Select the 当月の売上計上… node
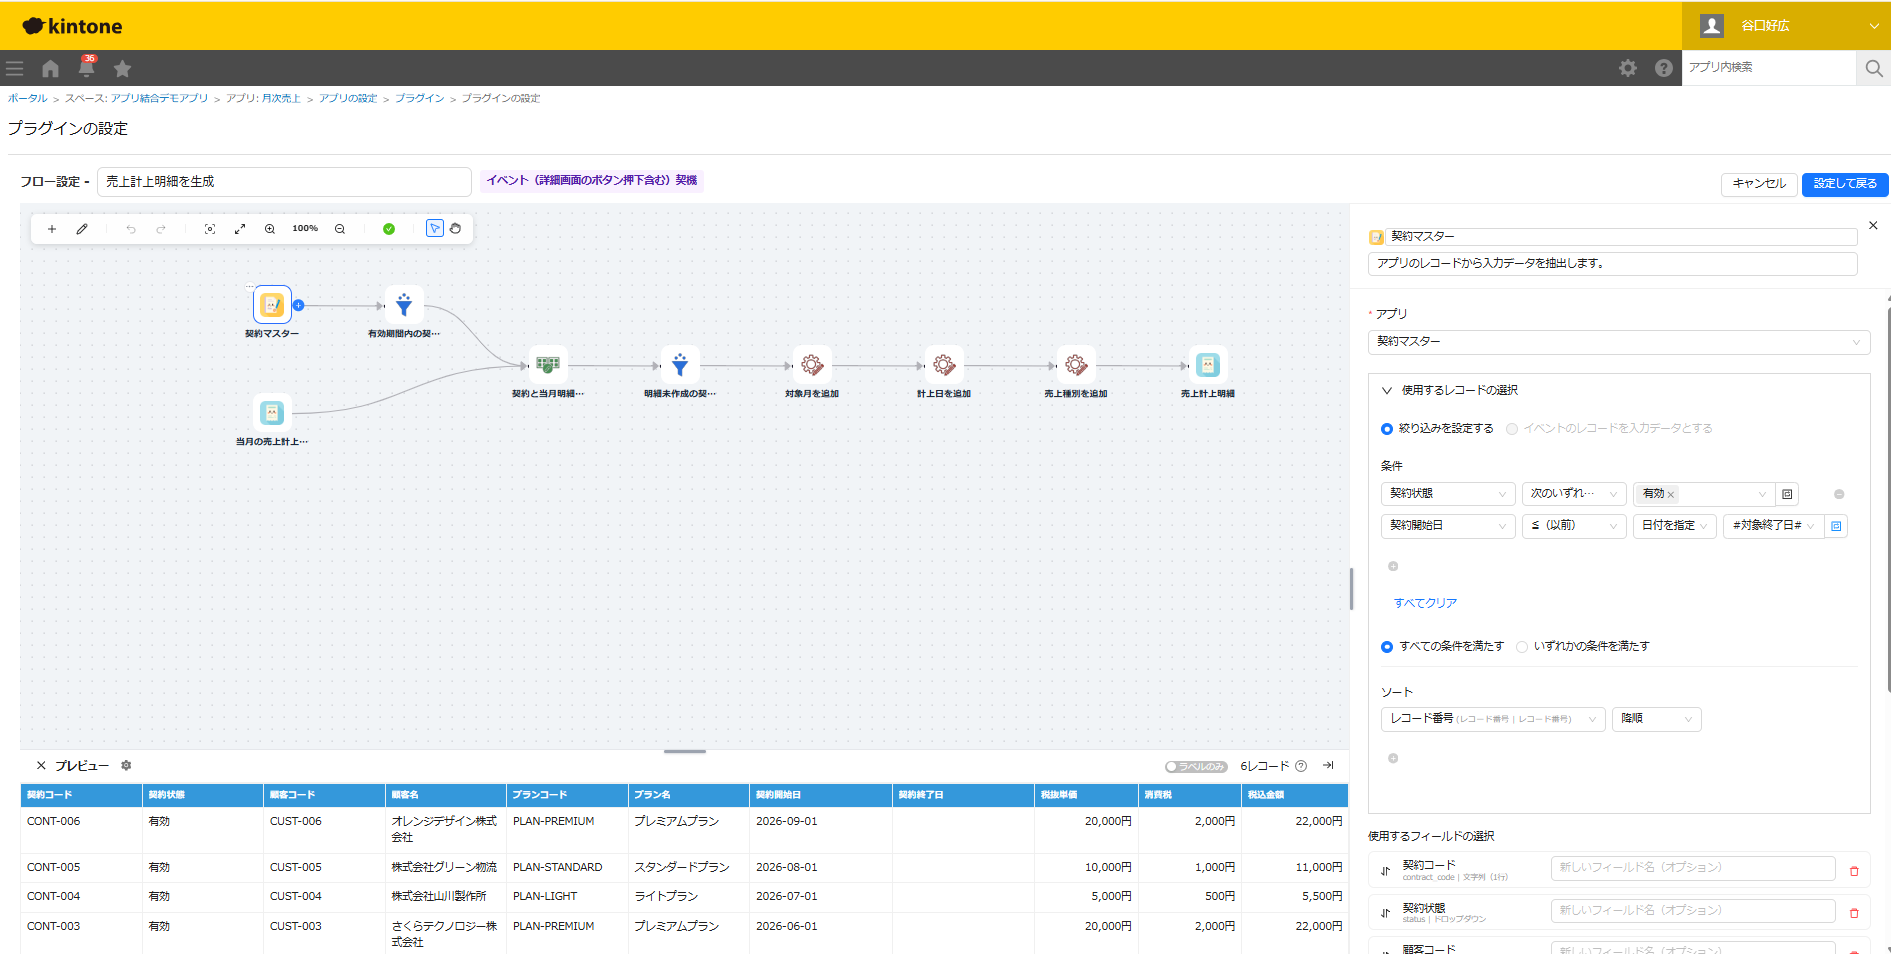 tap(272, 412)
